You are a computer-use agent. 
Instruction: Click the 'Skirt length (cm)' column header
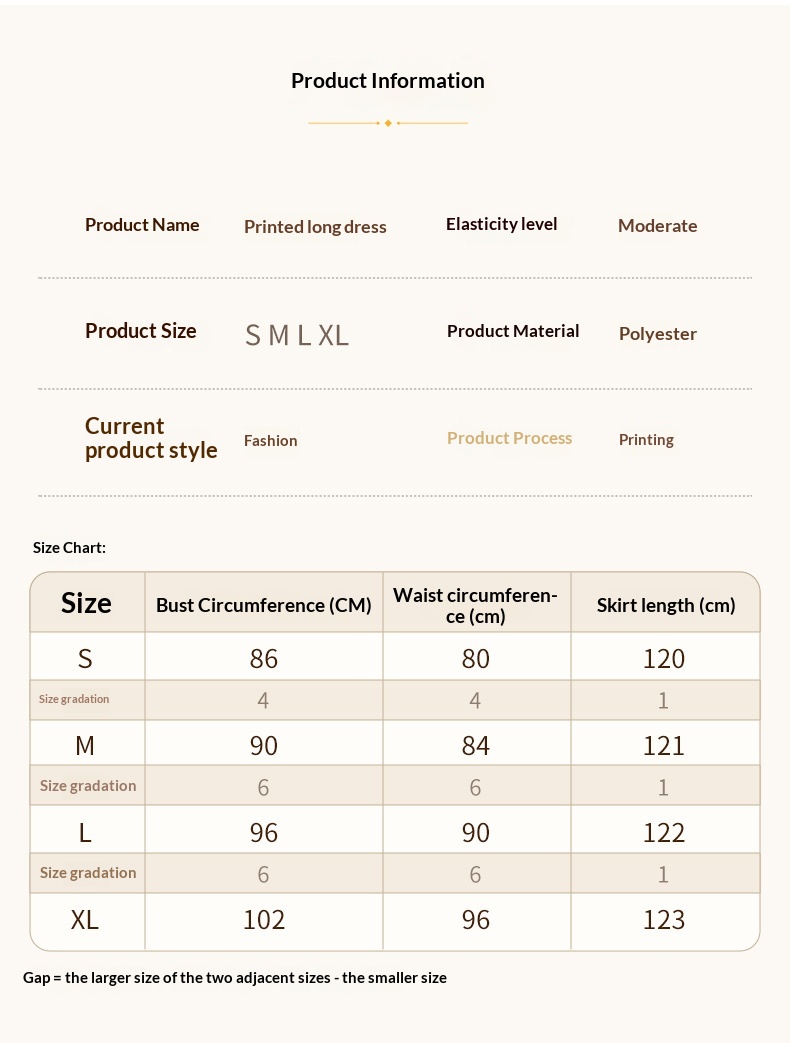pyautogui.click(x=665, y=605)
